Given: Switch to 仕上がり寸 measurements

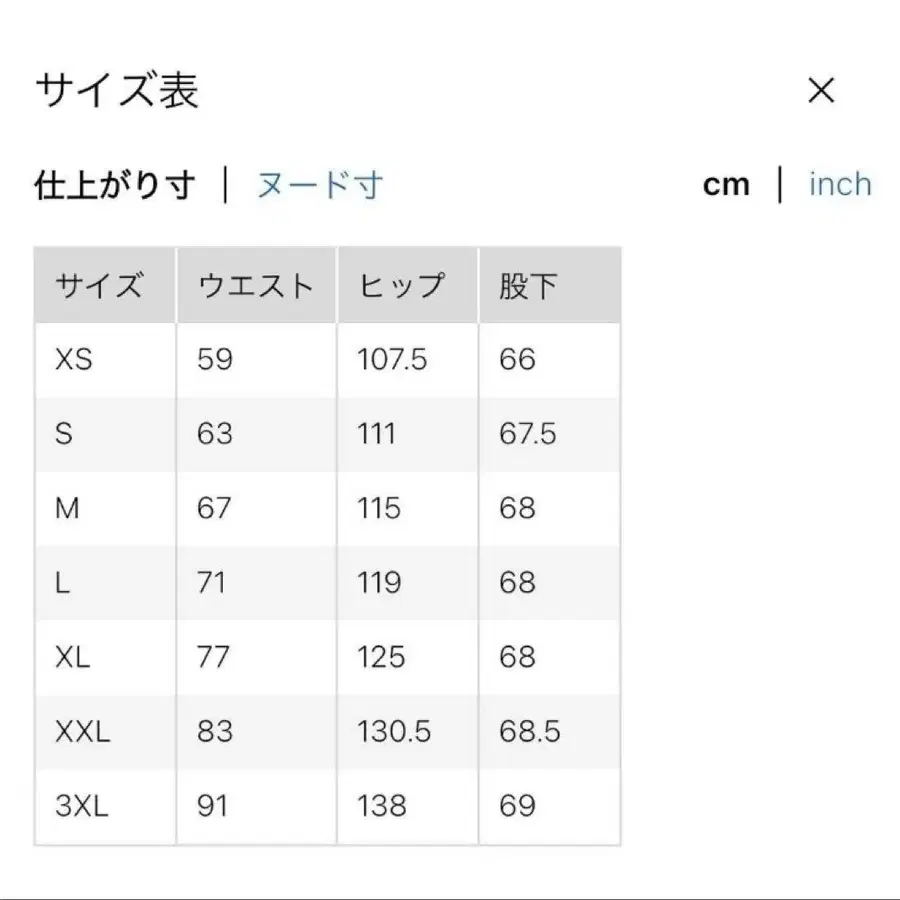Looking at the screenshot, I should click(x=113, y=184).
